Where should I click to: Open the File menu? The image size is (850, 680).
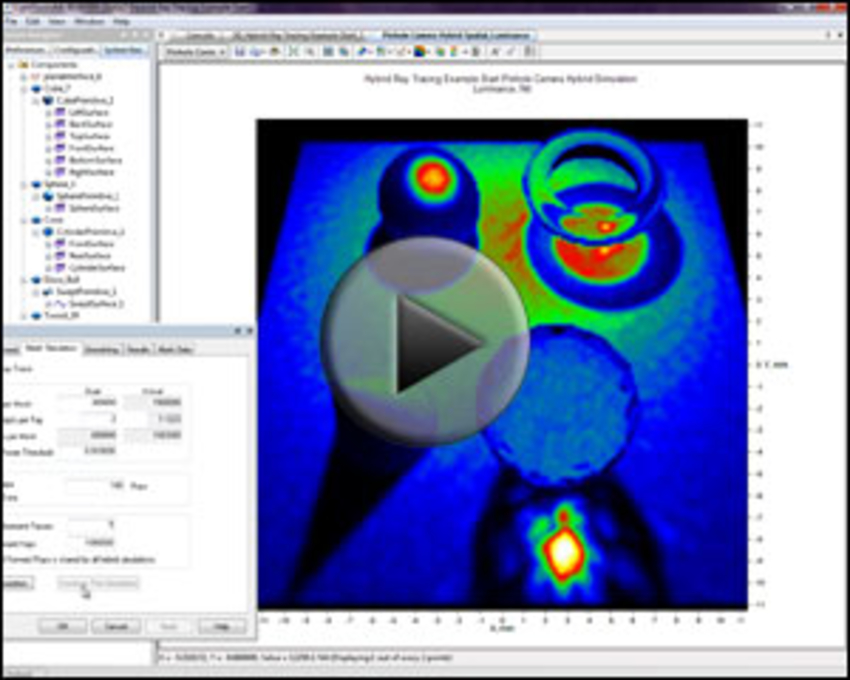[10, 20]
